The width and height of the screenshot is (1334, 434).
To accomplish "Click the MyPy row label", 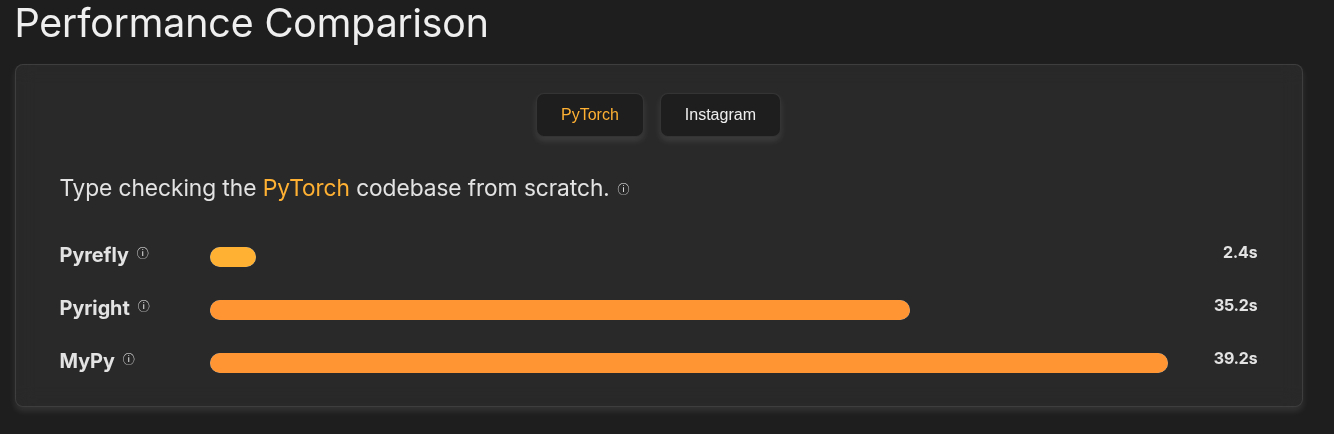I will (x=87, y=361).
